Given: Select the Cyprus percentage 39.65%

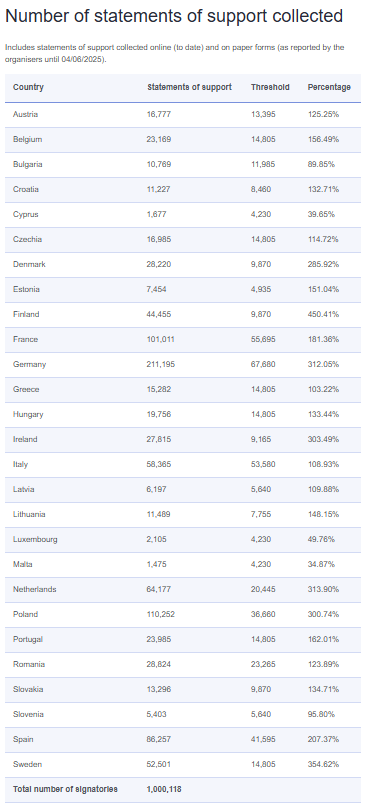Looking at the screenshot, I should point(321,215).
